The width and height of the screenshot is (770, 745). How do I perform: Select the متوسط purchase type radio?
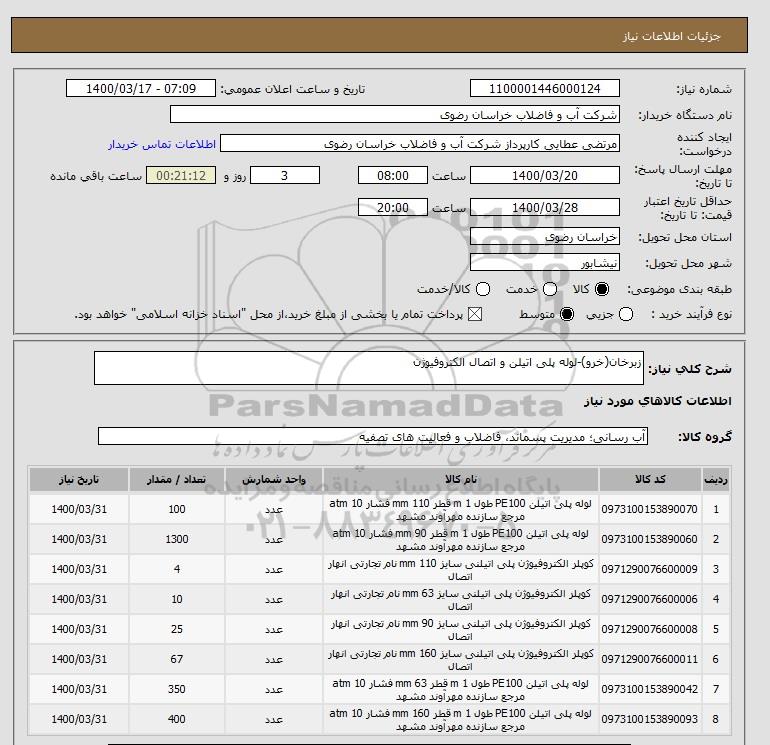click(x=567, y=314)
